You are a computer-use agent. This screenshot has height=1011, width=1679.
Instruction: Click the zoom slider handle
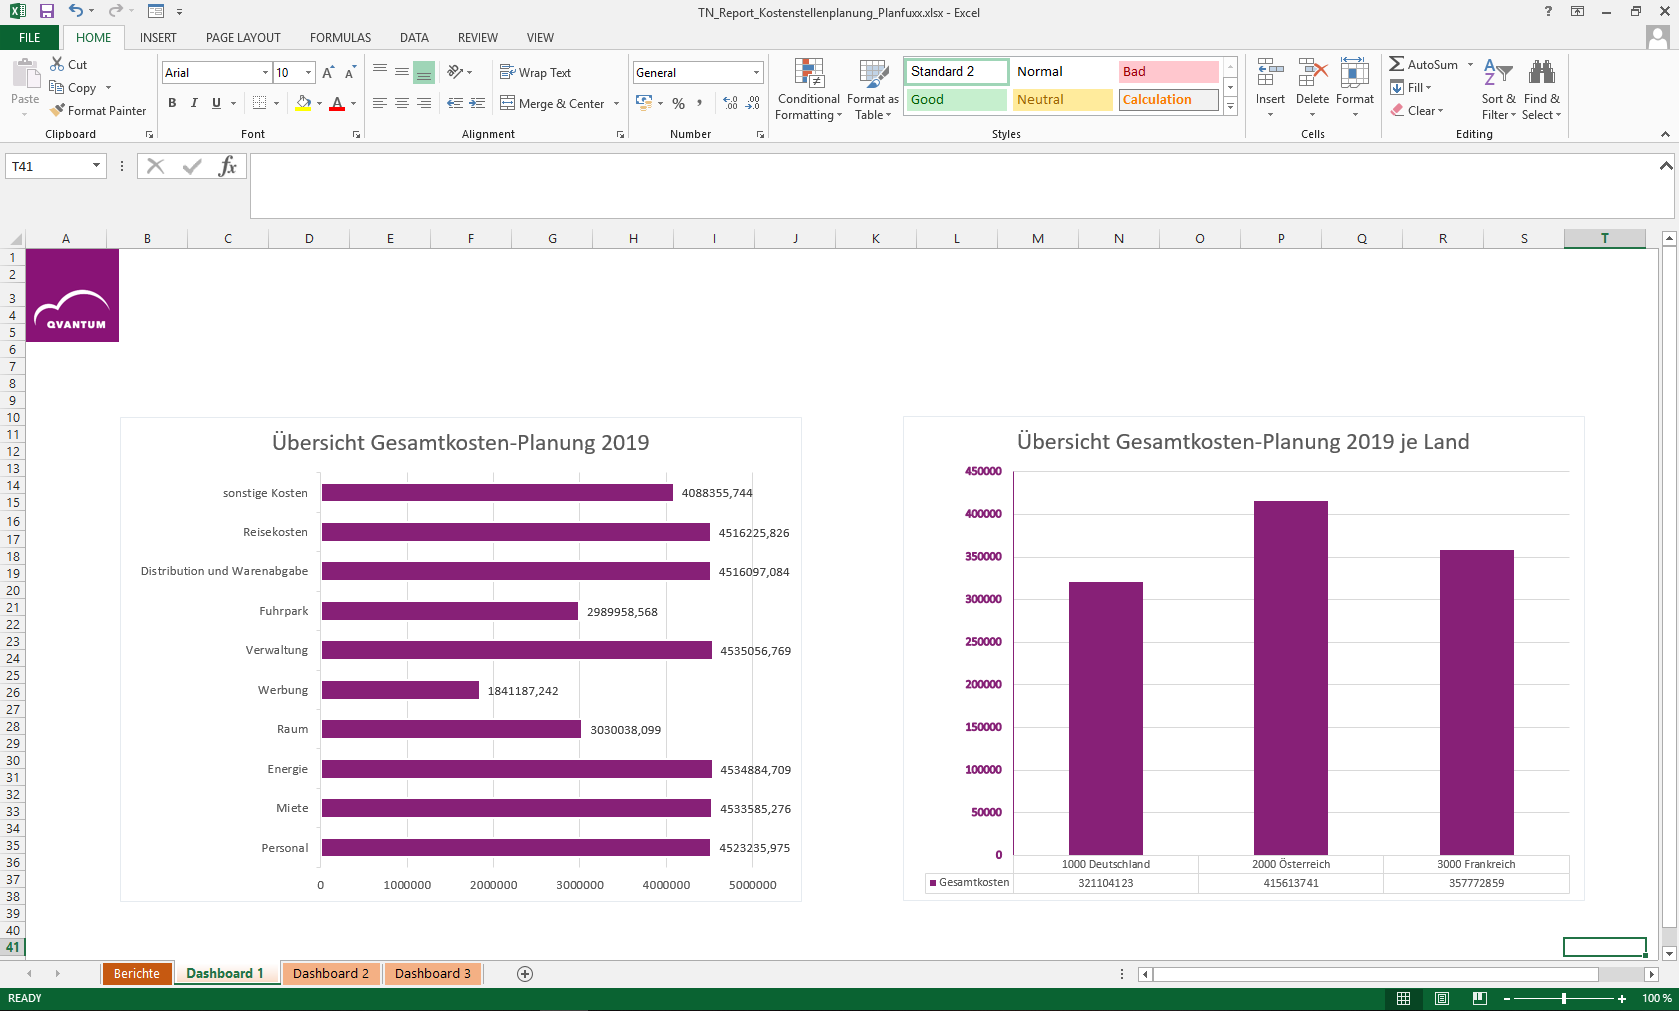1564,998
